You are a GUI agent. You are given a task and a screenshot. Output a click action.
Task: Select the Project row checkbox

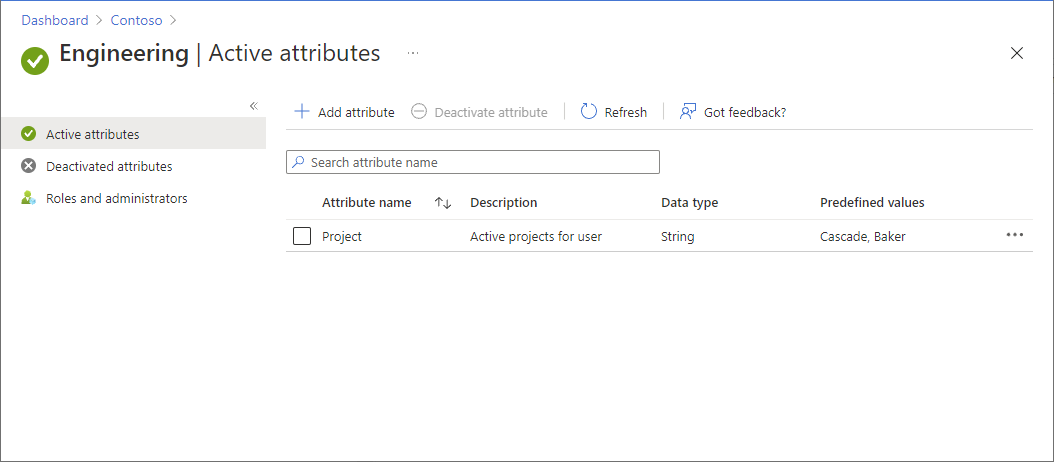point(302,237)
